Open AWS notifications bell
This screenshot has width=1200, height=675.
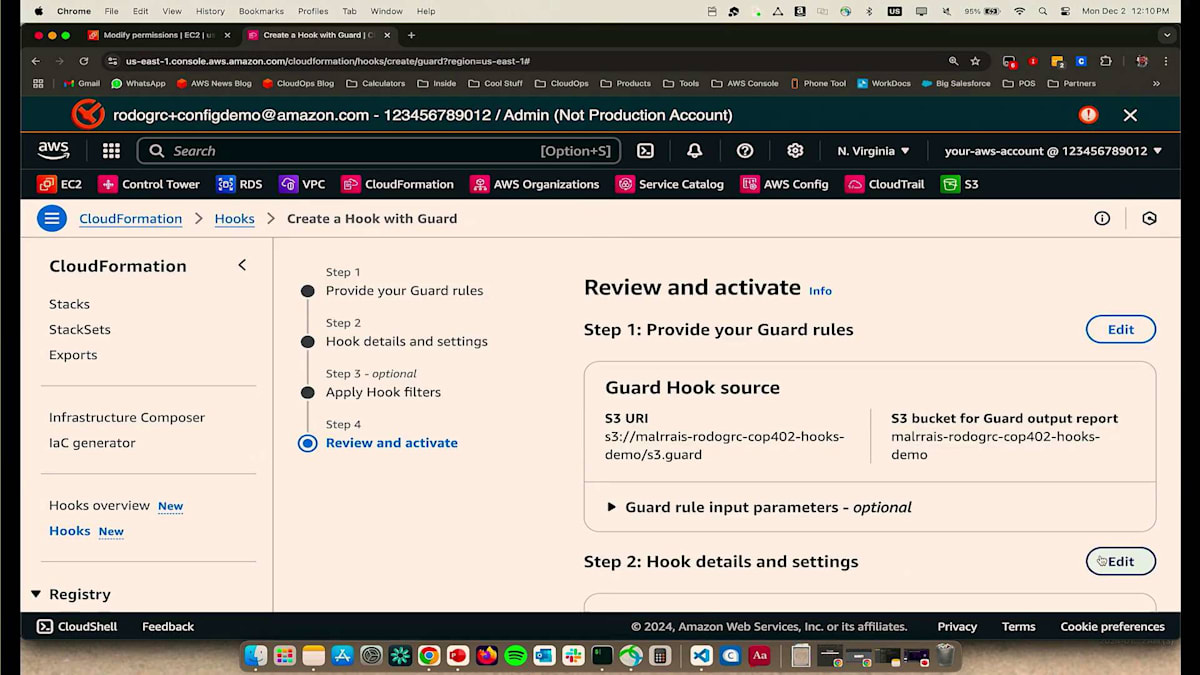(x=694, y=151)
